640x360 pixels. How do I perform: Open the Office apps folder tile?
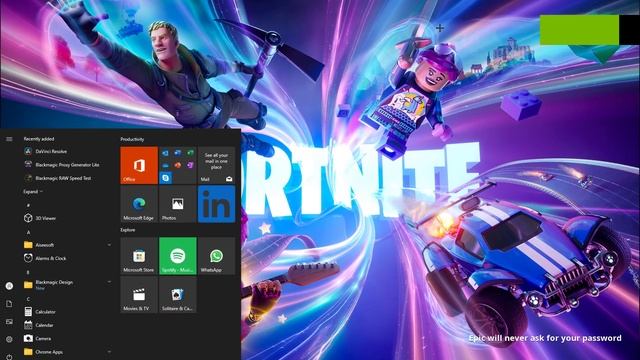pyautogui.click(x=178, y=165)
